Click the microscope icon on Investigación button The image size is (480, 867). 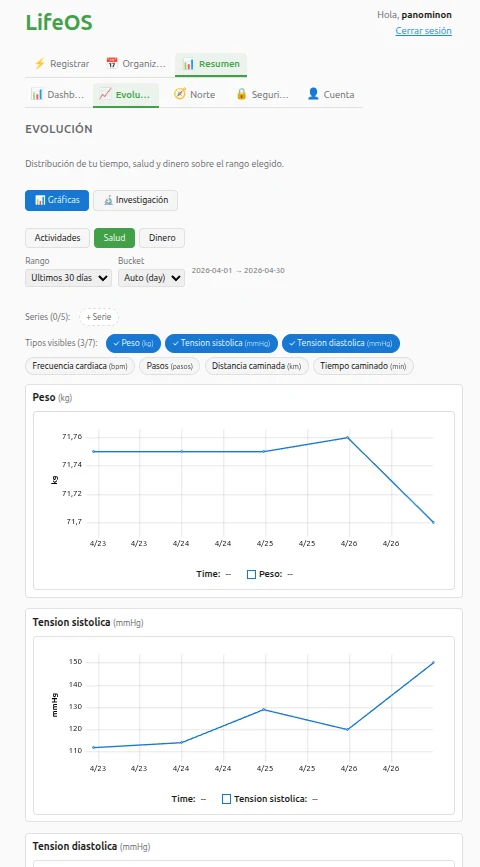108,200
